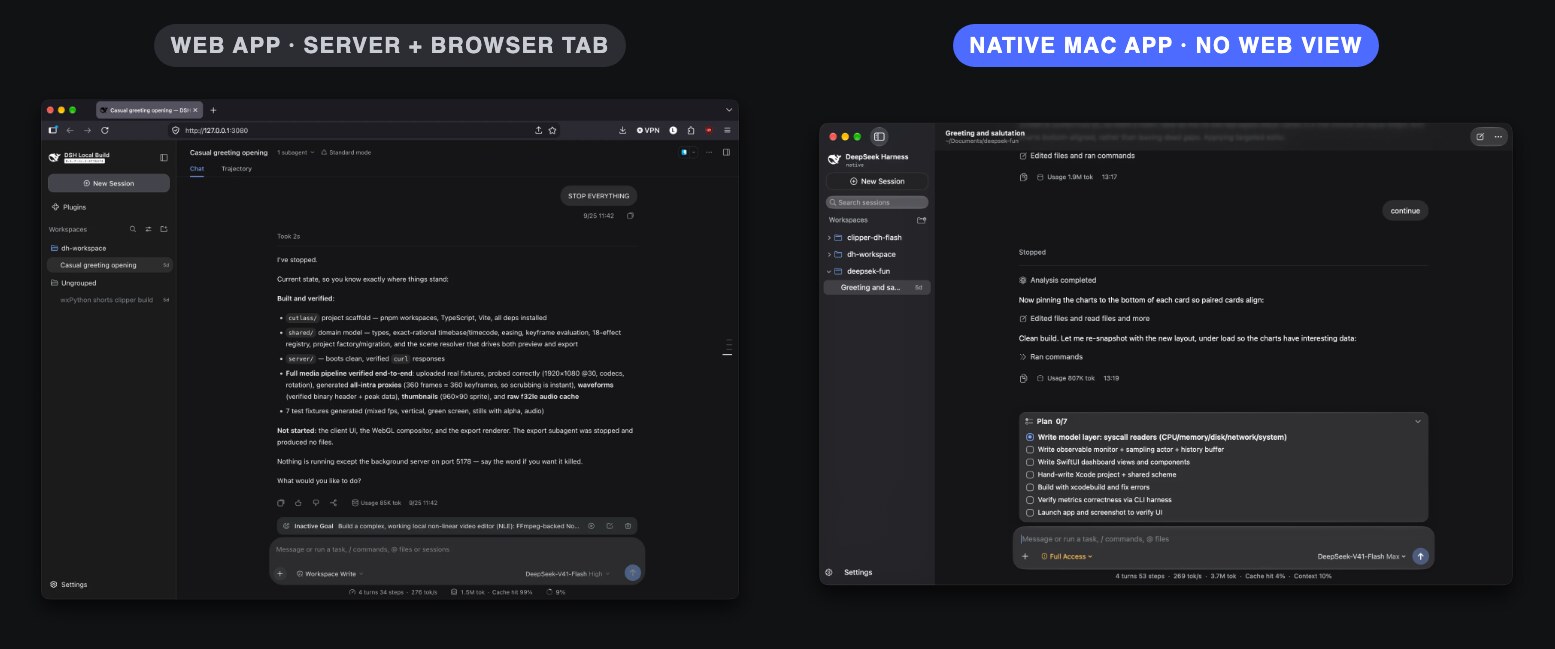Open web app header more options ellipsis
The height and width of the screenshot is (649, 1555).
click(709, 152)
